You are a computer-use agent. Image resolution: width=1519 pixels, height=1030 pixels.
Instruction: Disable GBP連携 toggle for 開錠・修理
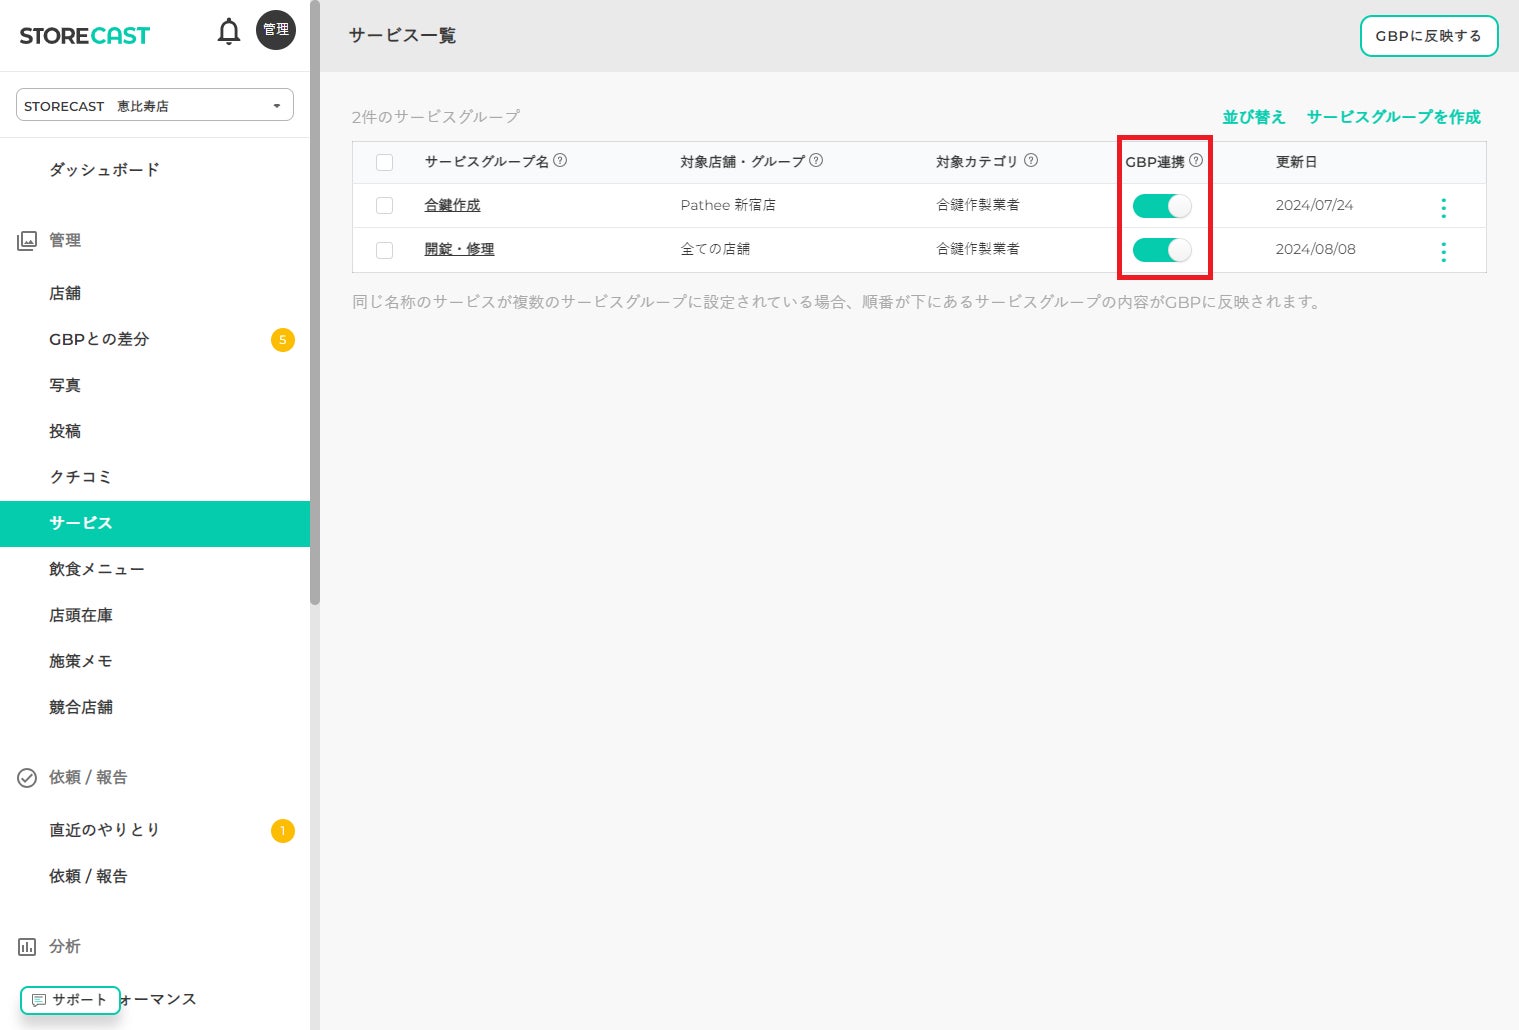1162,250
